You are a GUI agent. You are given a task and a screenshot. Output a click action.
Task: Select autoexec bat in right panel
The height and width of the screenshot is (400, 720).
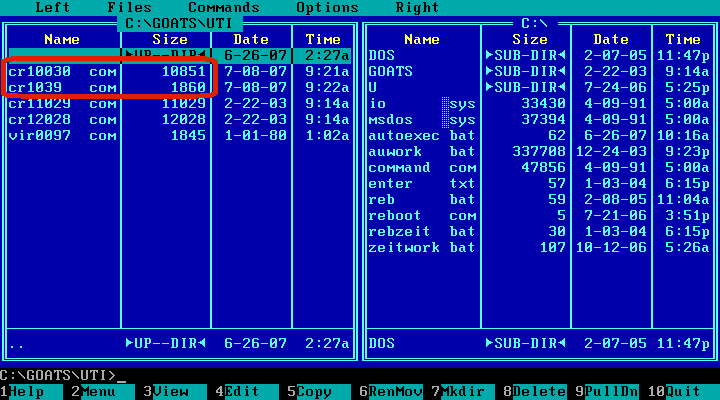click(x=539, y=136)
